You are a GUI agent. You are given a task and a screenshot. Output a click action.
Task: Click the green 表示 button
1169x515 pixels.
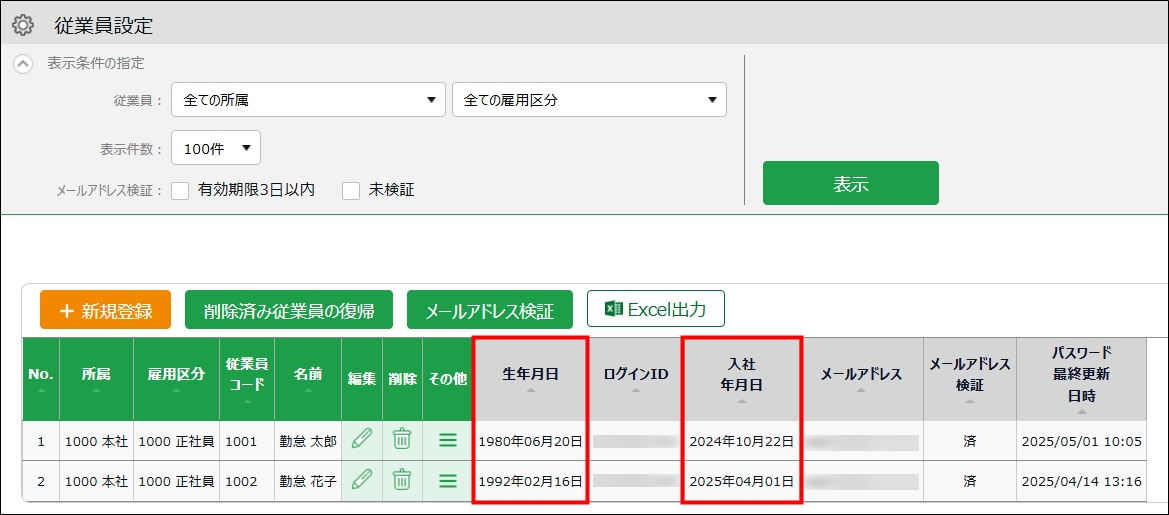[x=851, y=183]
